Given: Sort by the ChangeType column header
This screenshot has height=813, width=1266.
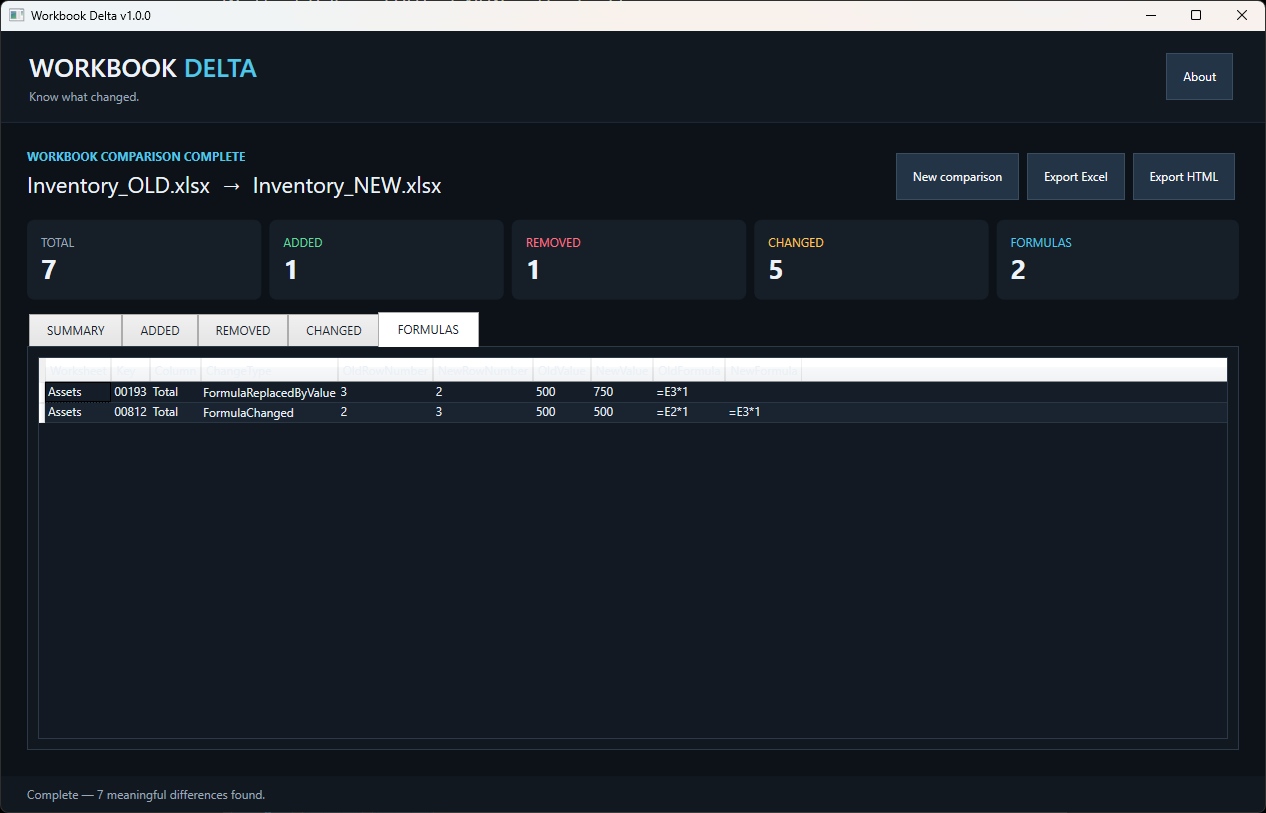Looking at the screenshot, I should [x=269, y=371].
